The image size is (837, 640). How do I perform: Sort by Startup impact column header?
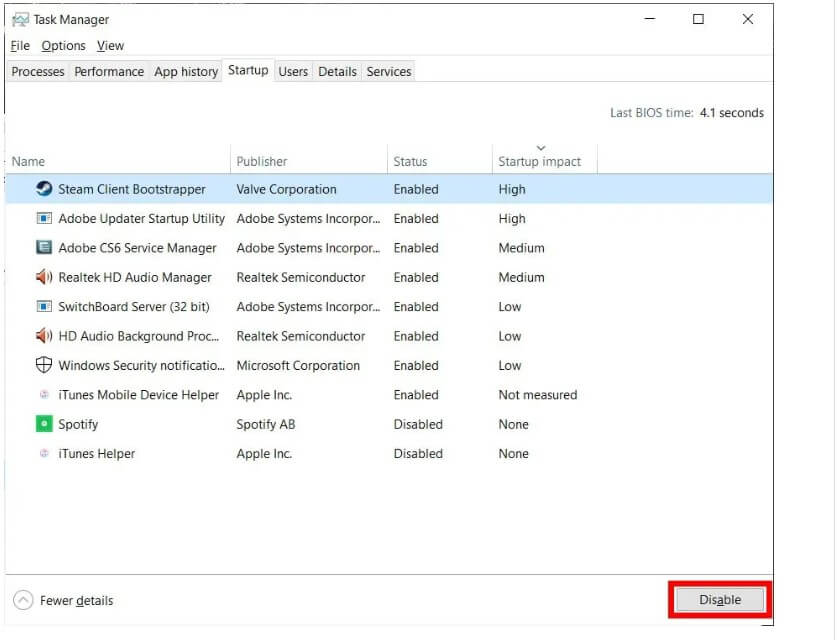[x=540, y=161]
